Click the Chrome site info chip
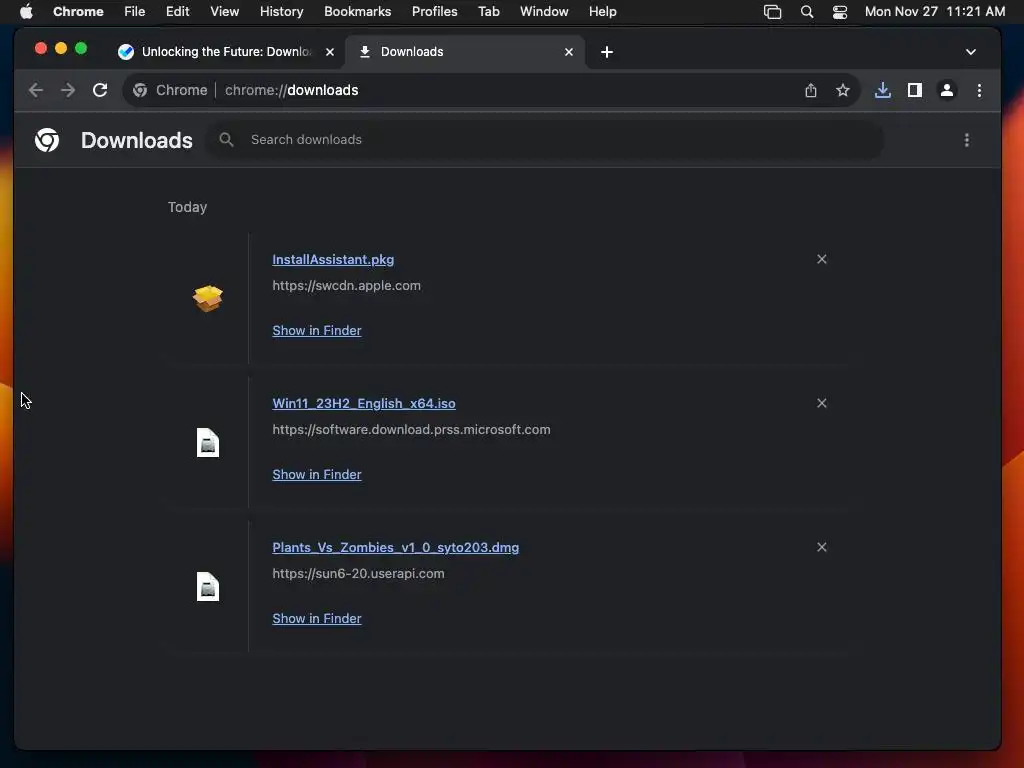Image resolution: width=1024 pixels, height=768 pixels. click(170, 90)
